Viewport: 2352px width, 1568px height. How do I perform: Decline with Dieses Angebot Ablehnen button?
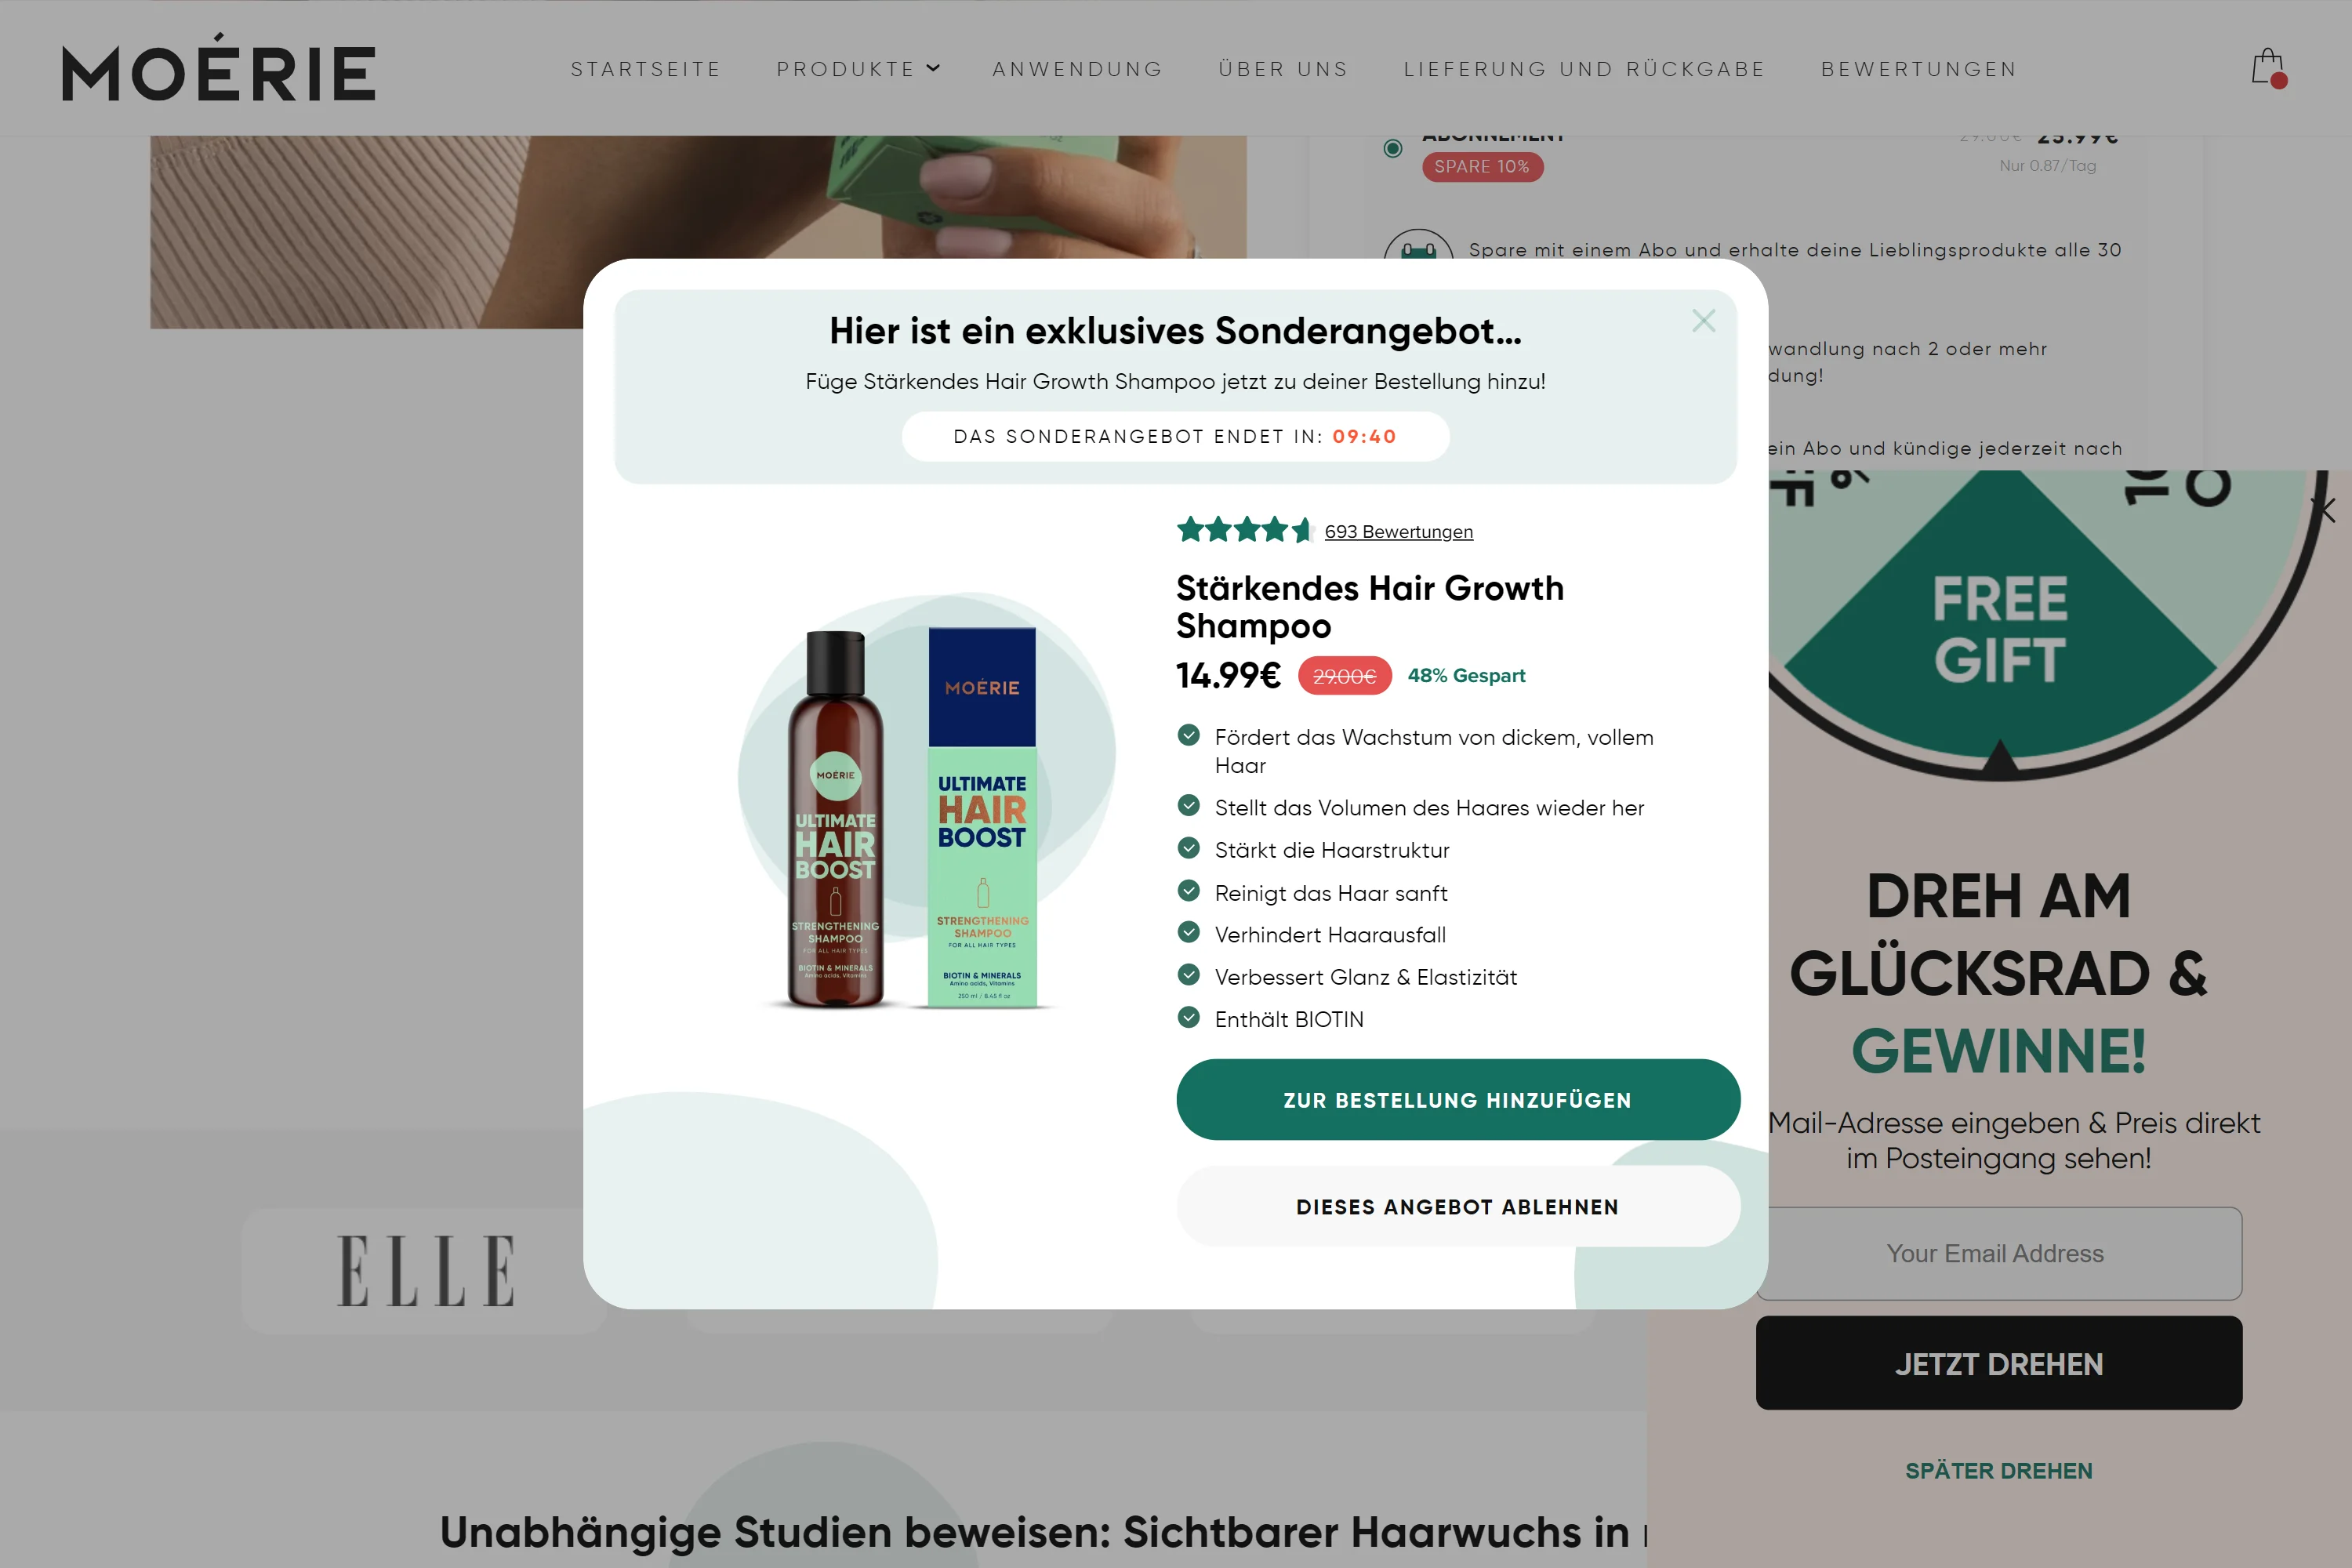coord(1458,1207)
